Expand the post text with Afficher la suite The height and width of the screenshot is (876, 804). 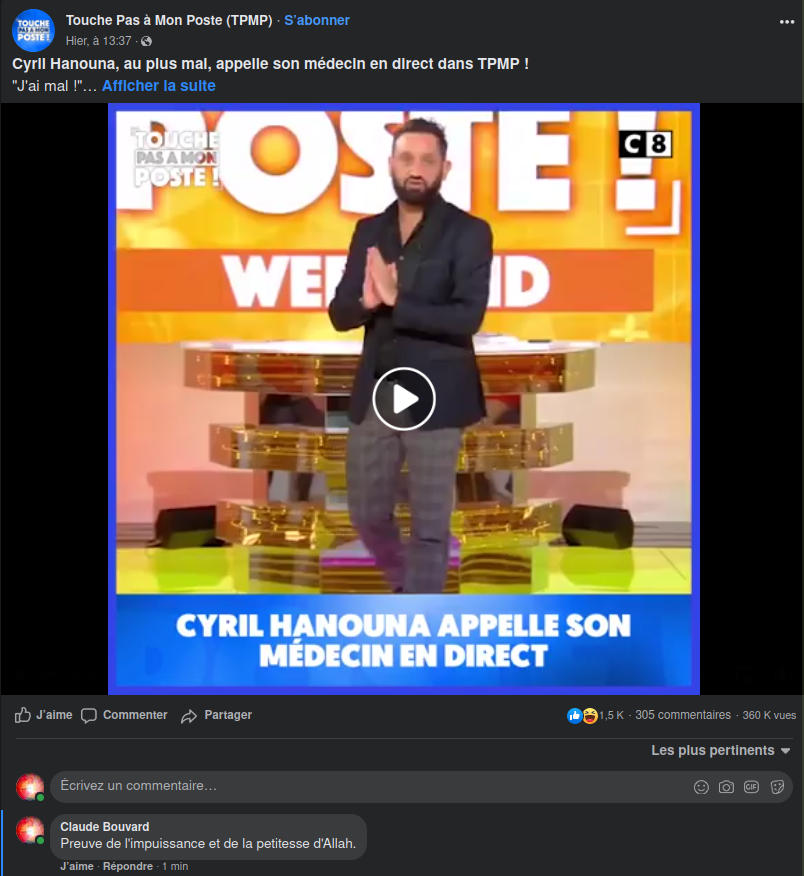point(159,85)
